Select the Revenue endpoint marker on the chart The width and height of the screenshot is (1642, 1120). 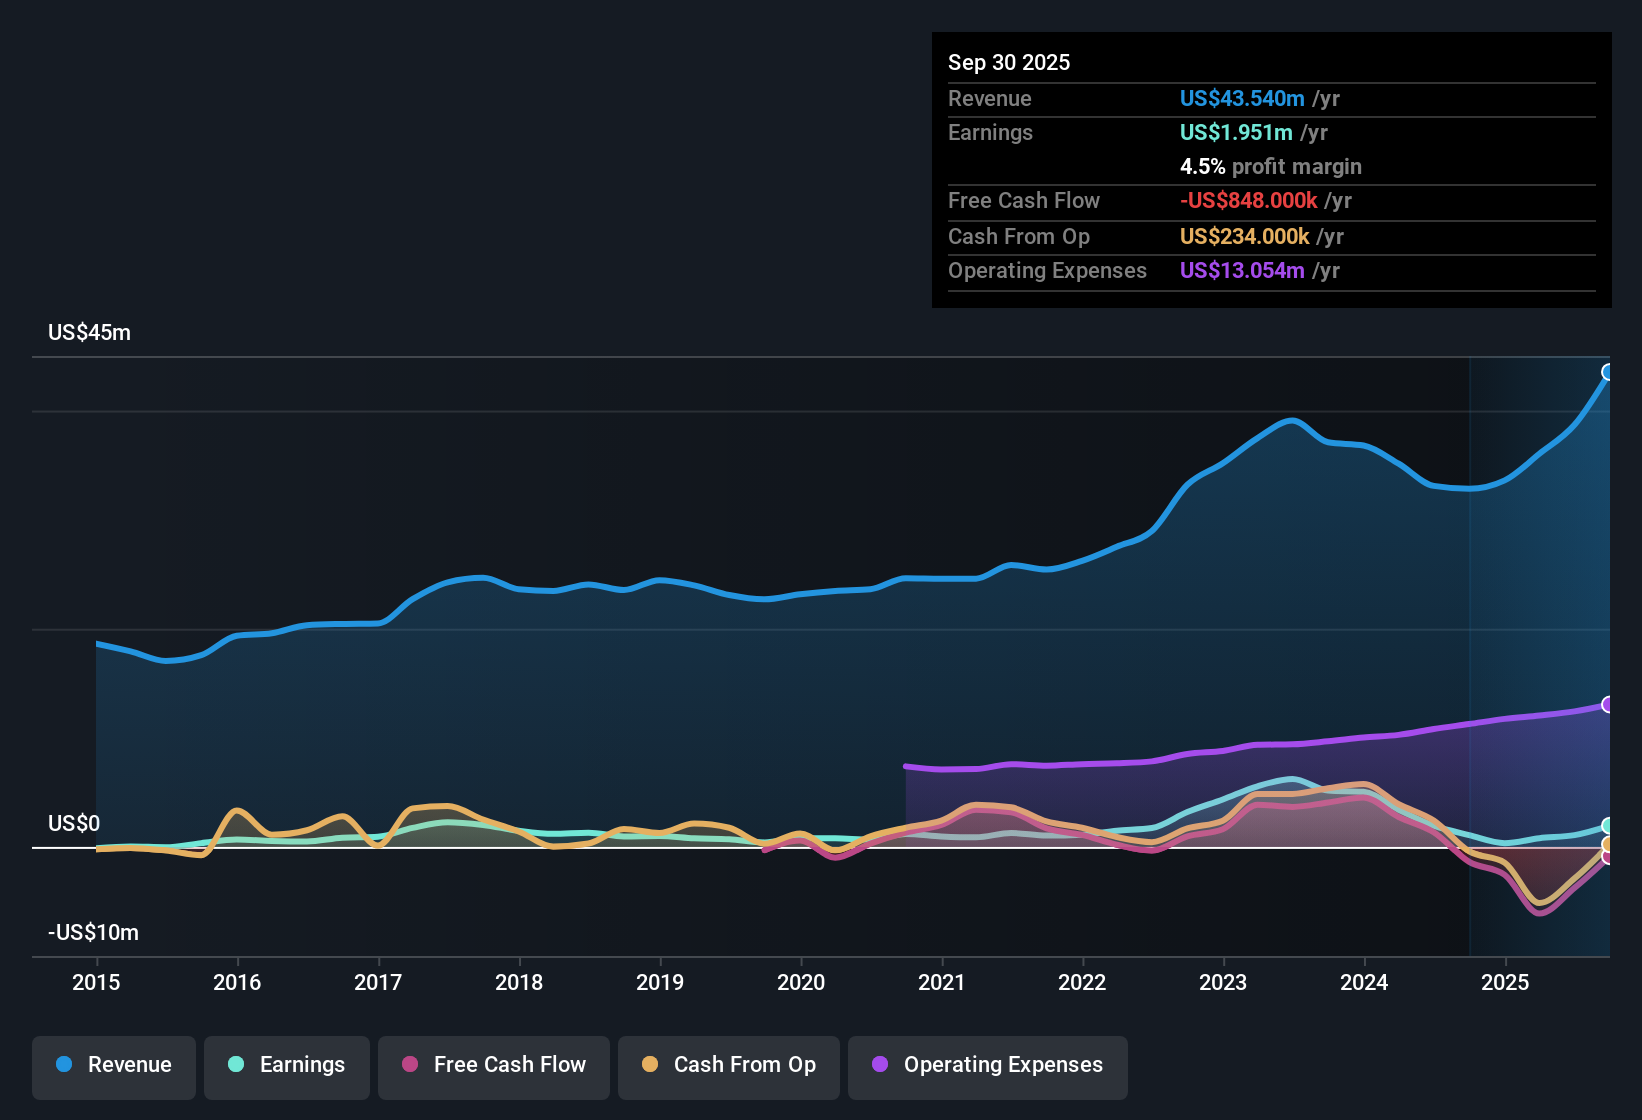[1608, 371]
